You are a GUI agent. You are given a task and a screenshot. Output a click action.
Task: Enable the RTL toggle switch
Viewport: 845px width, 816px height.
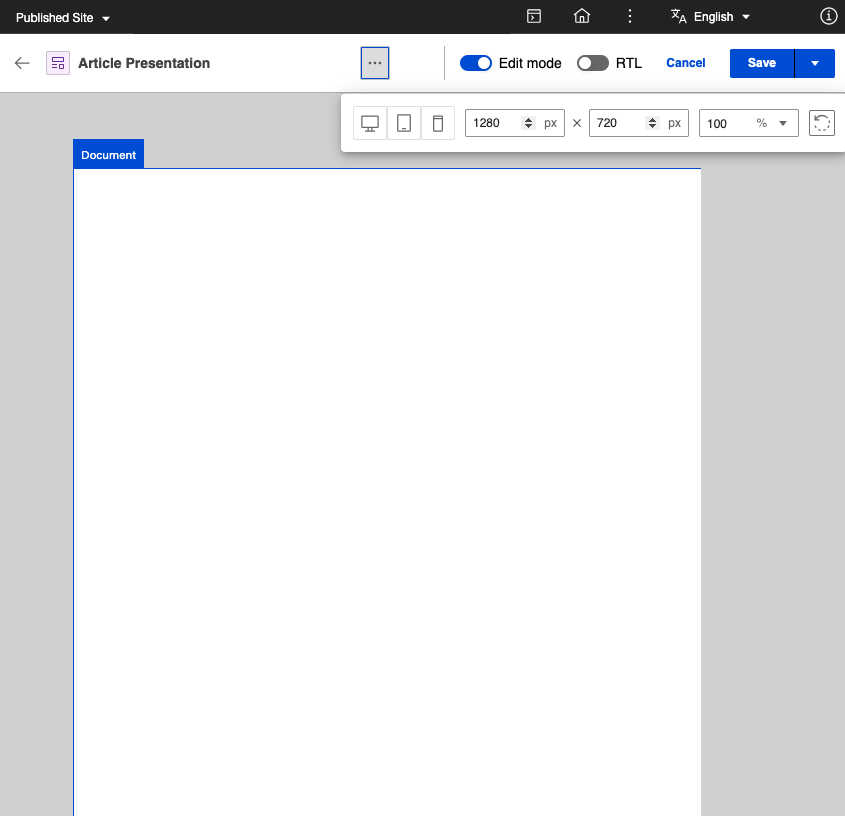click(x=592, y=63)
